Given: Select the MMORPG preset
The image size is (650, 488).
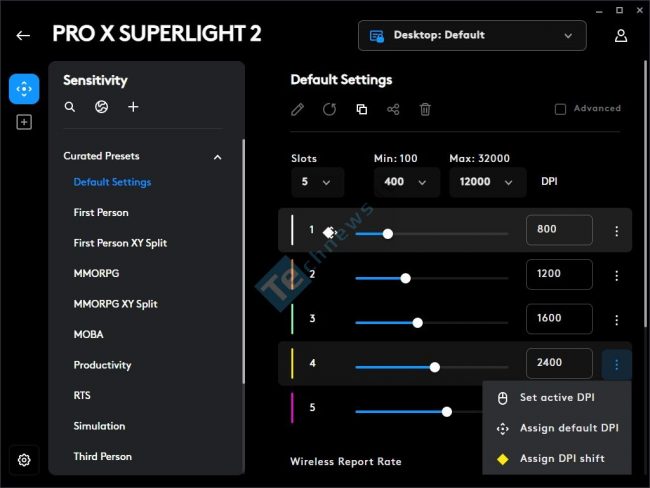Looking at the screenshot, I should click(96, 274).
